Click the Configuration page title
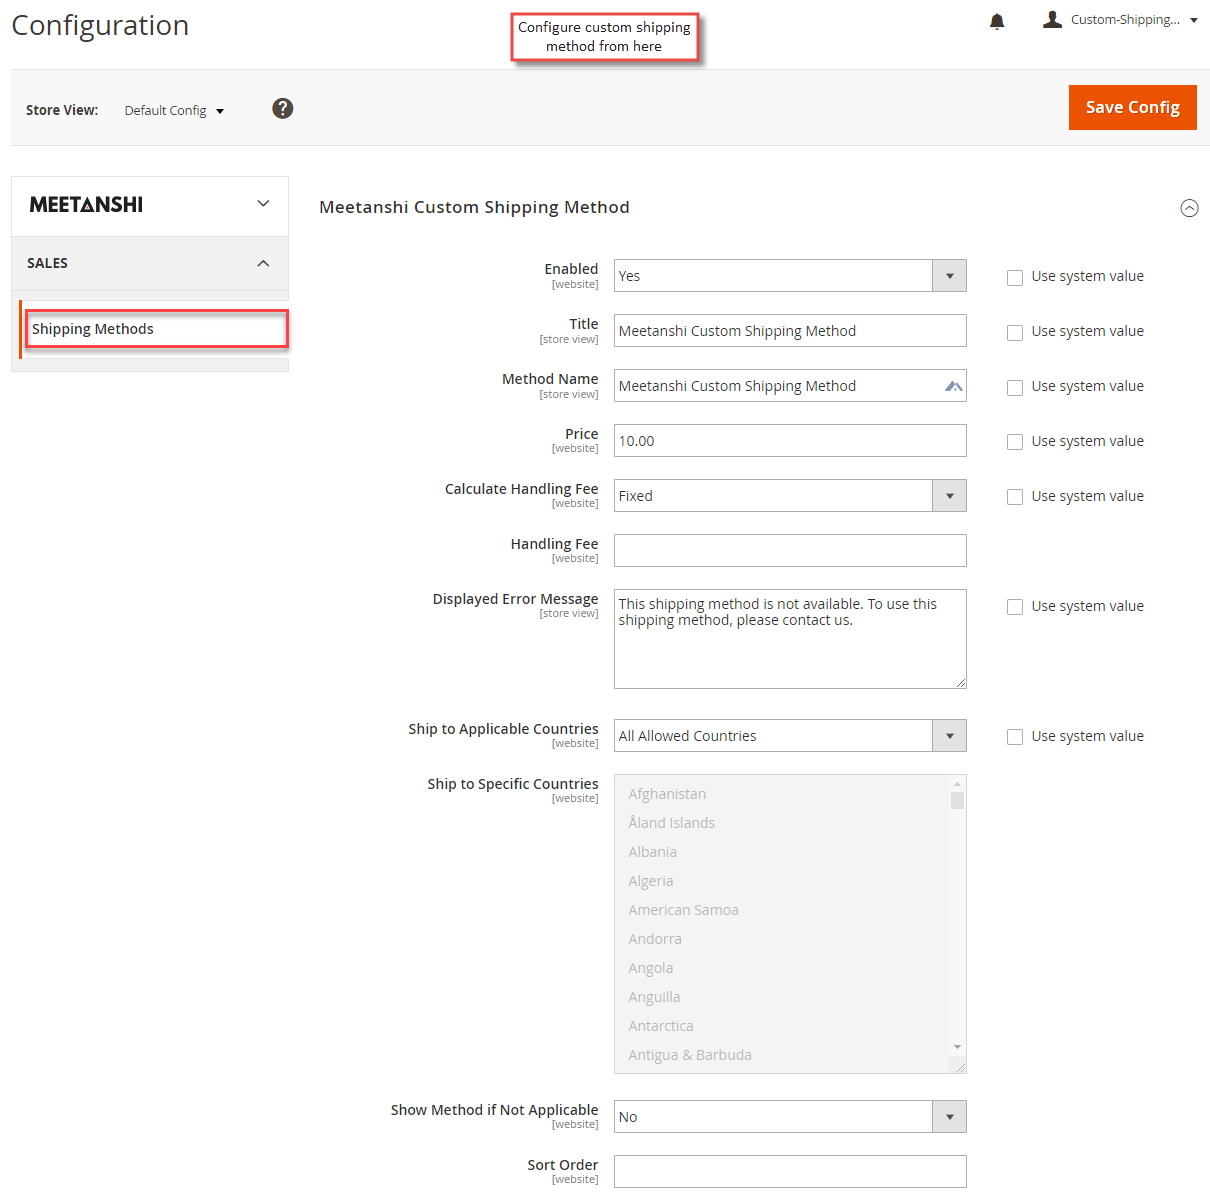 point(100,25)
